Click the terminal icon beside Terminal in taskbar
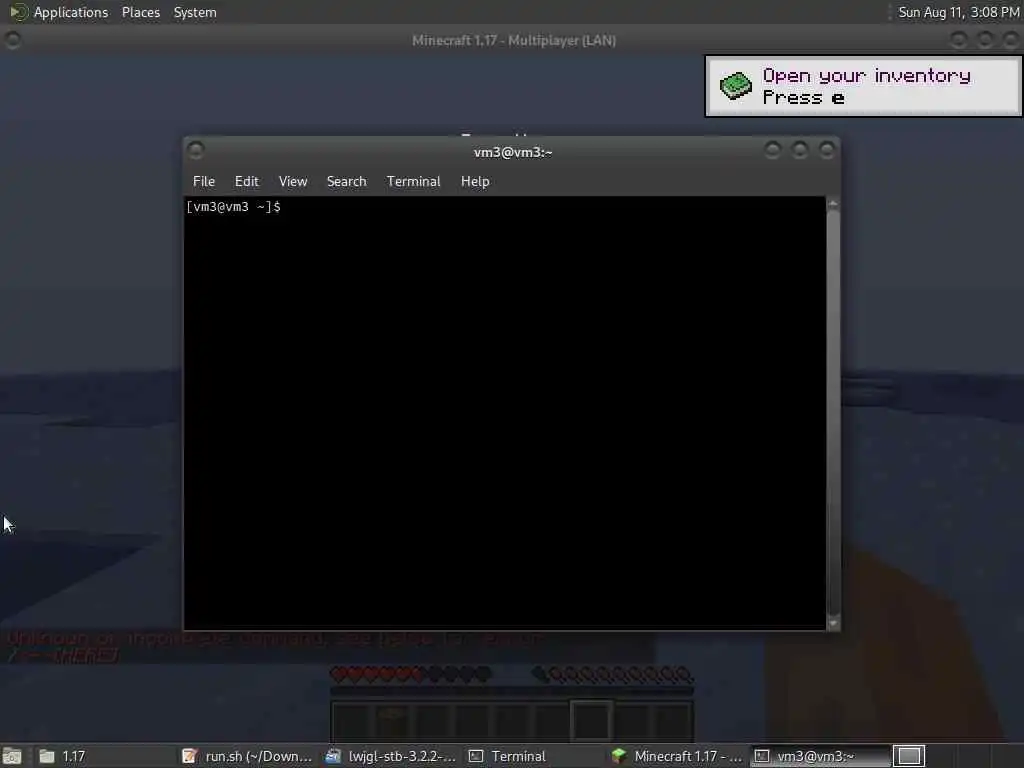 476,756
